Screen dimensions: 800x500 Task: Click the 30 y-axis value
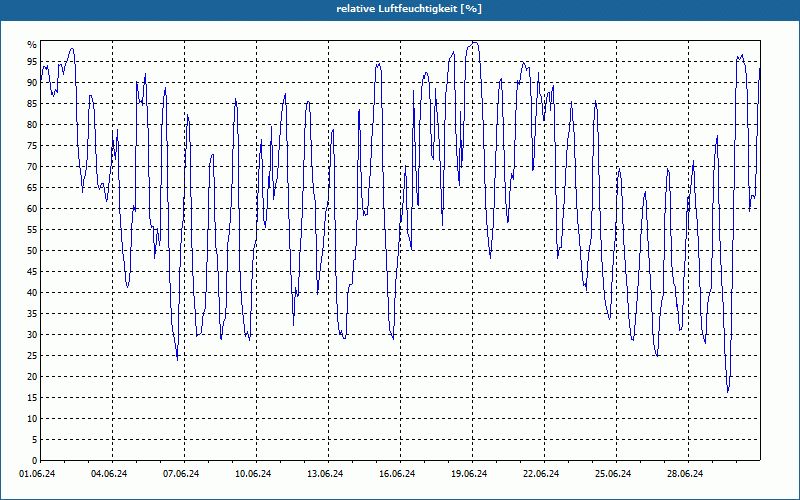pos(32,335)
